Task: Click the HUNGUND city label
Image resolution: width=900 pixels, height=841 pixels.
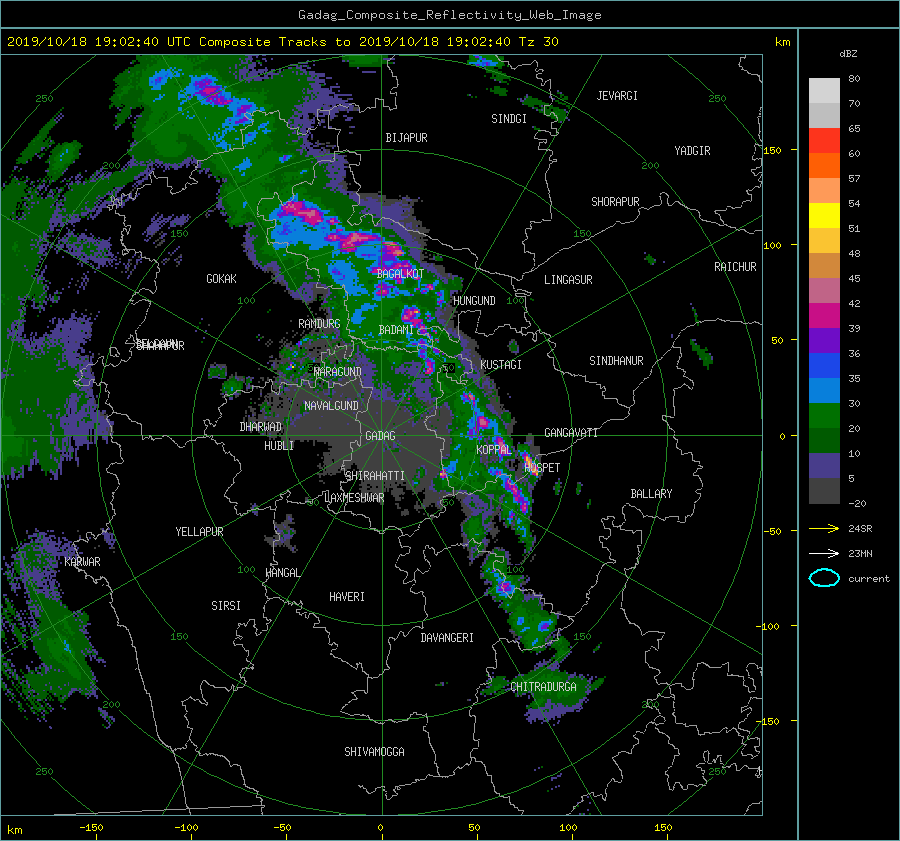Action: [x=474, y=301]
